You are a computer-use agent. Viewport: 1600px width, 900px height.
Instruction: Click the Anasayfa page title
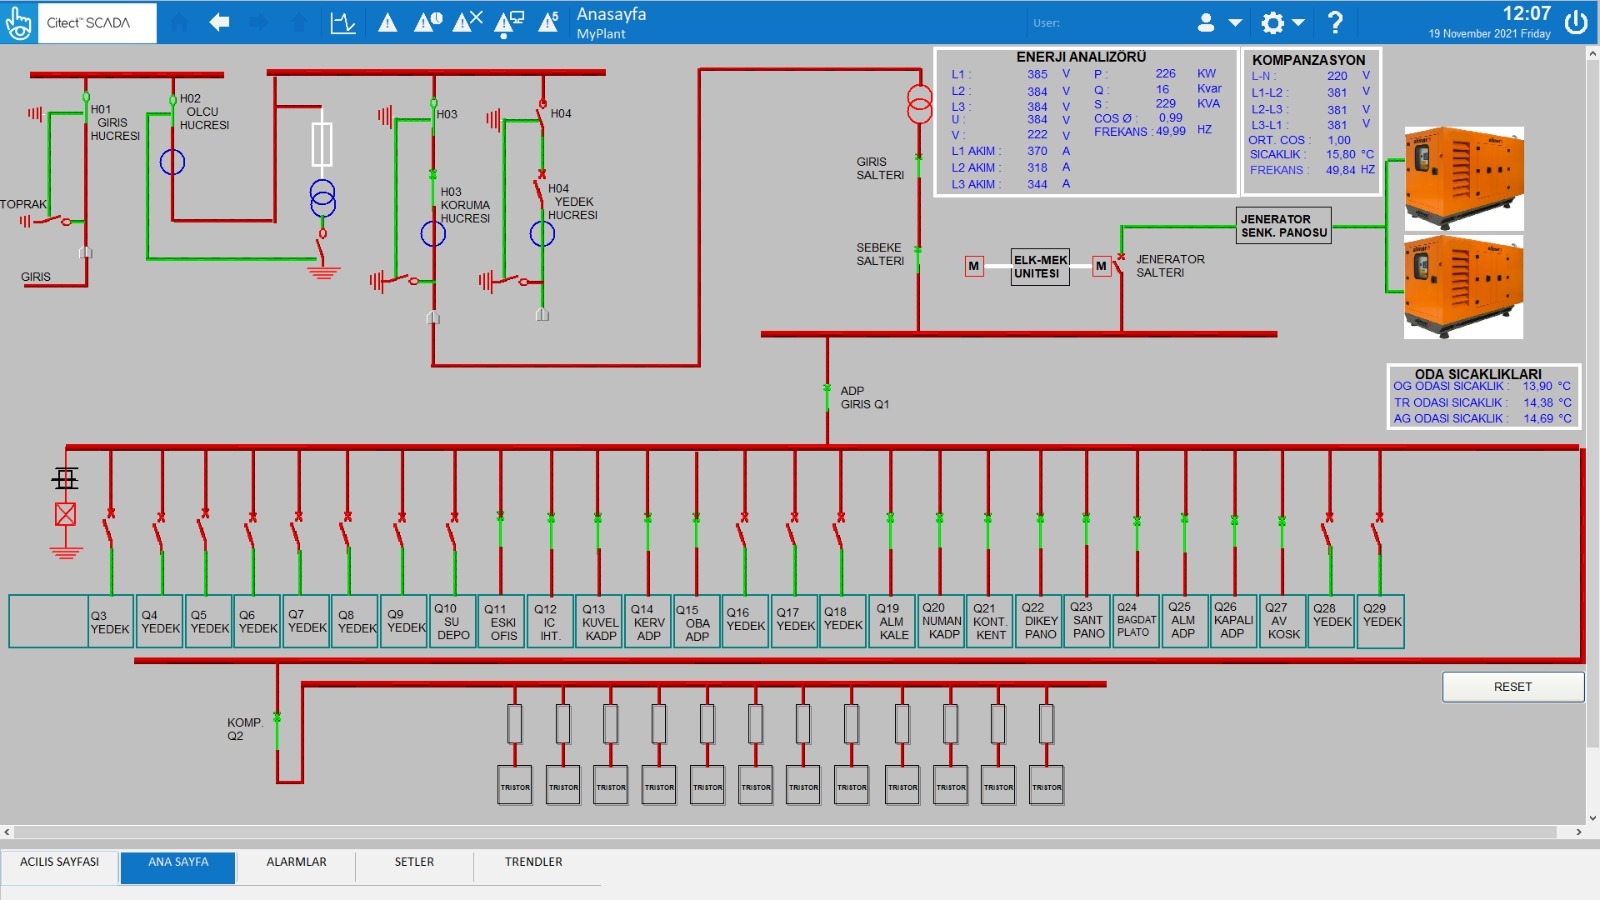(611, 14)
